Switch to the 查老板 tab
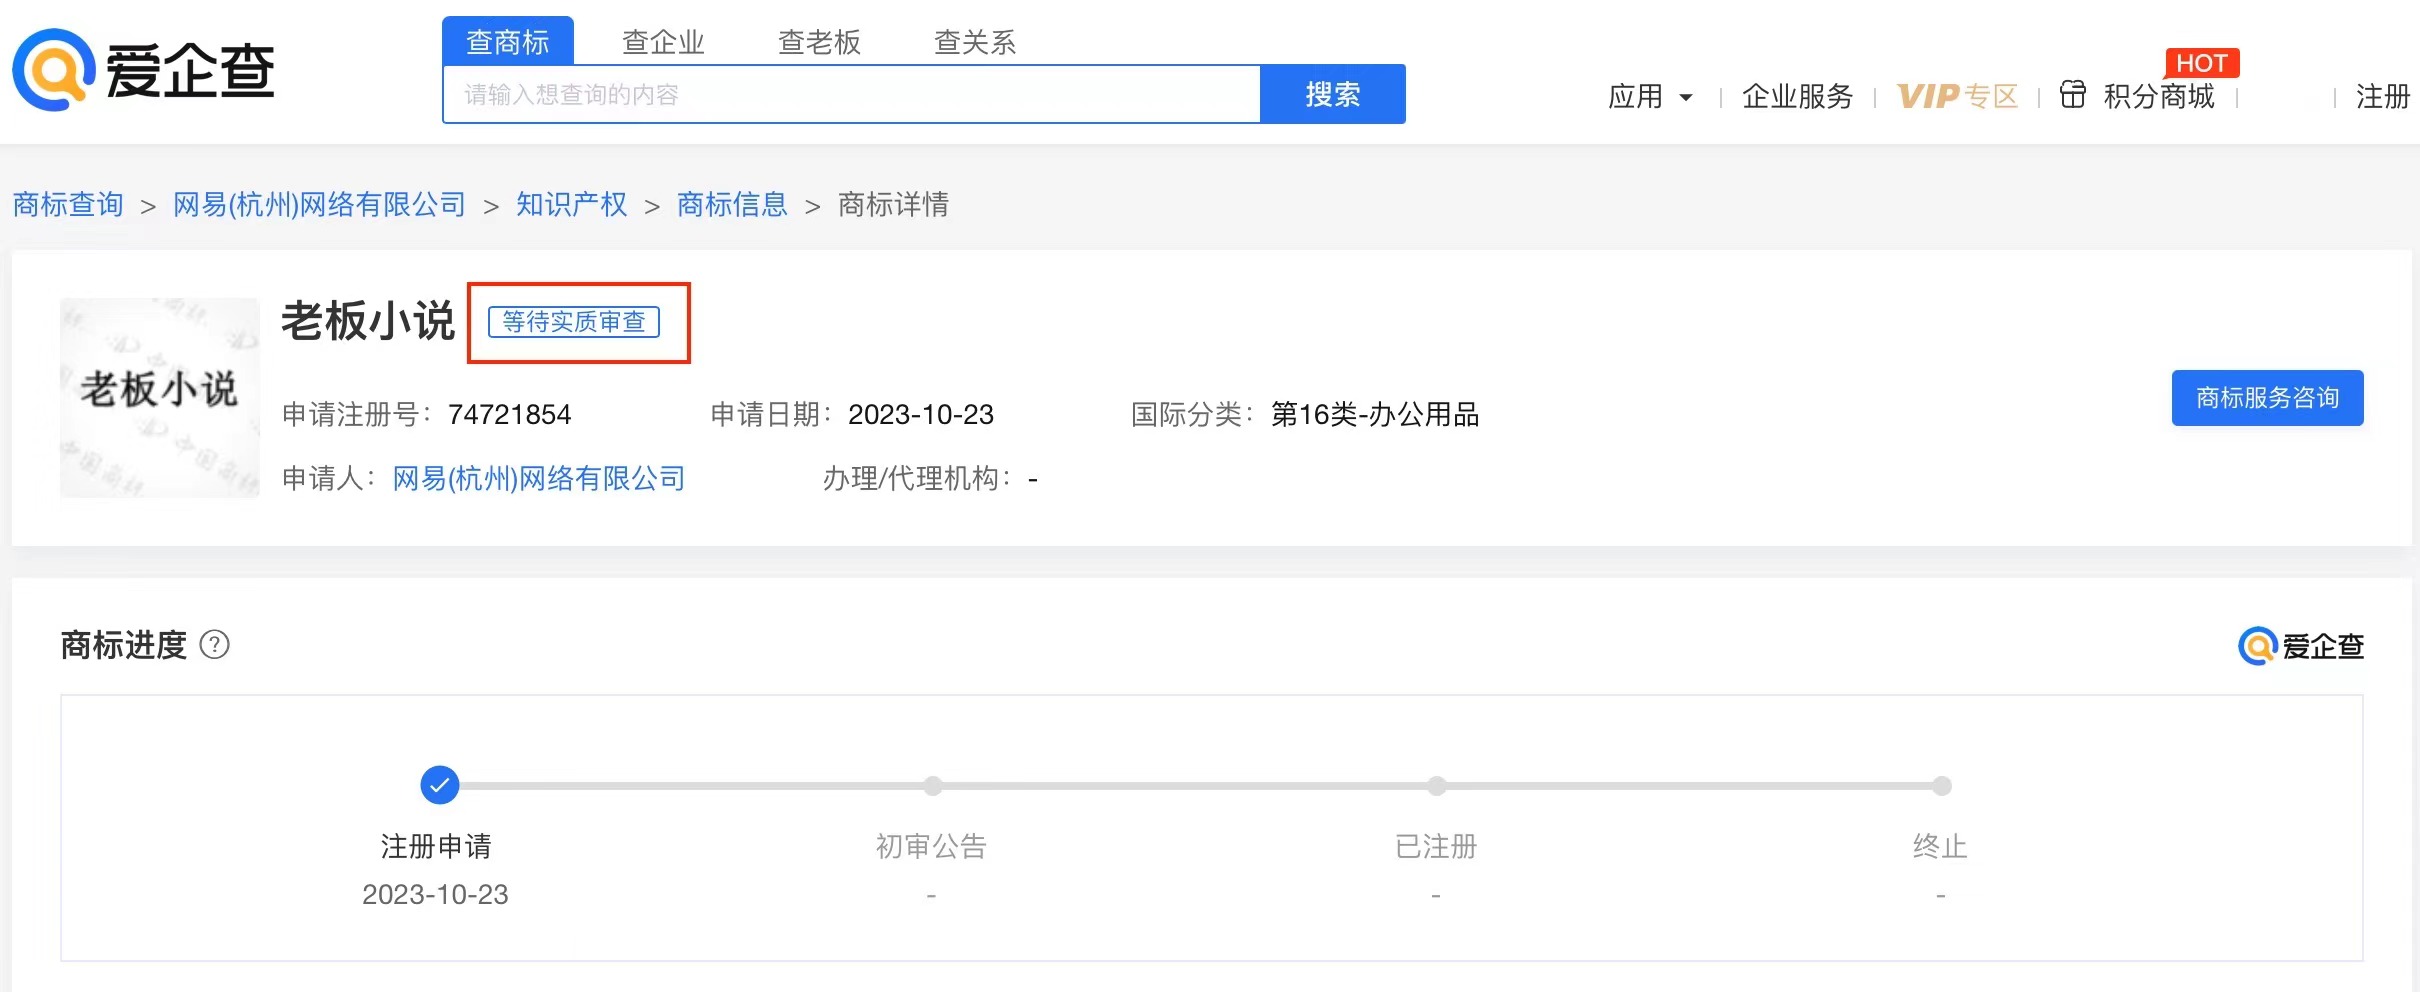This screenshot has width=2420, height=992. click(x=819, y=42)
